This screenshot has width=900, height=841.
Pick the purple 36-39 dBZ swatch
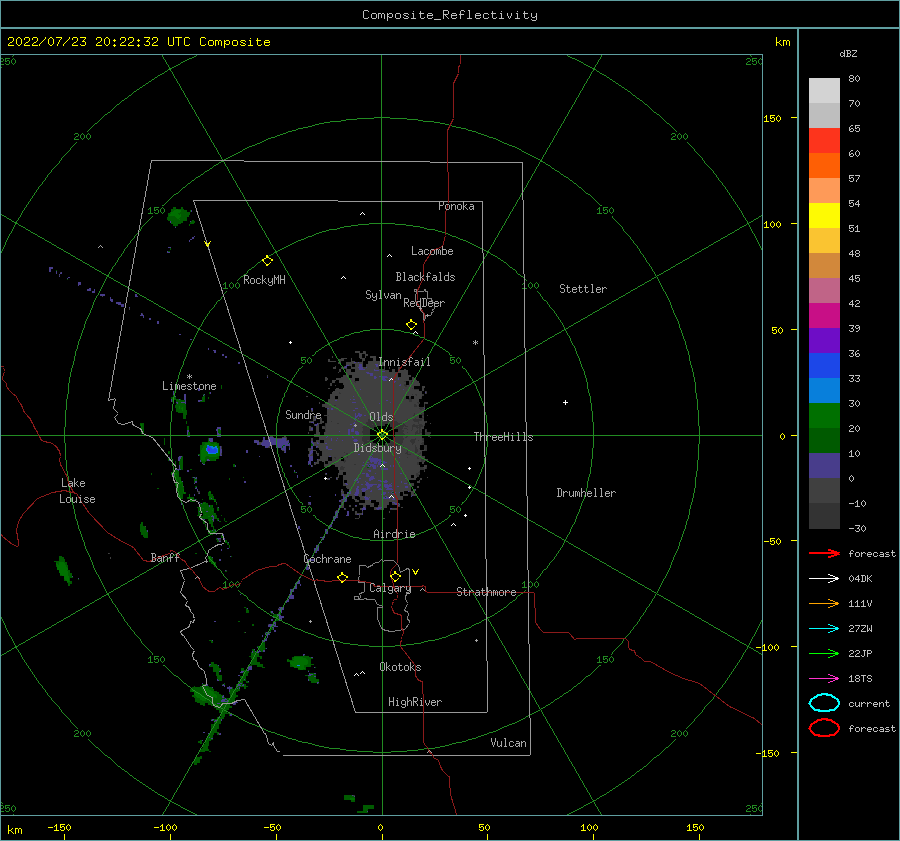click(x=824, y=341)
